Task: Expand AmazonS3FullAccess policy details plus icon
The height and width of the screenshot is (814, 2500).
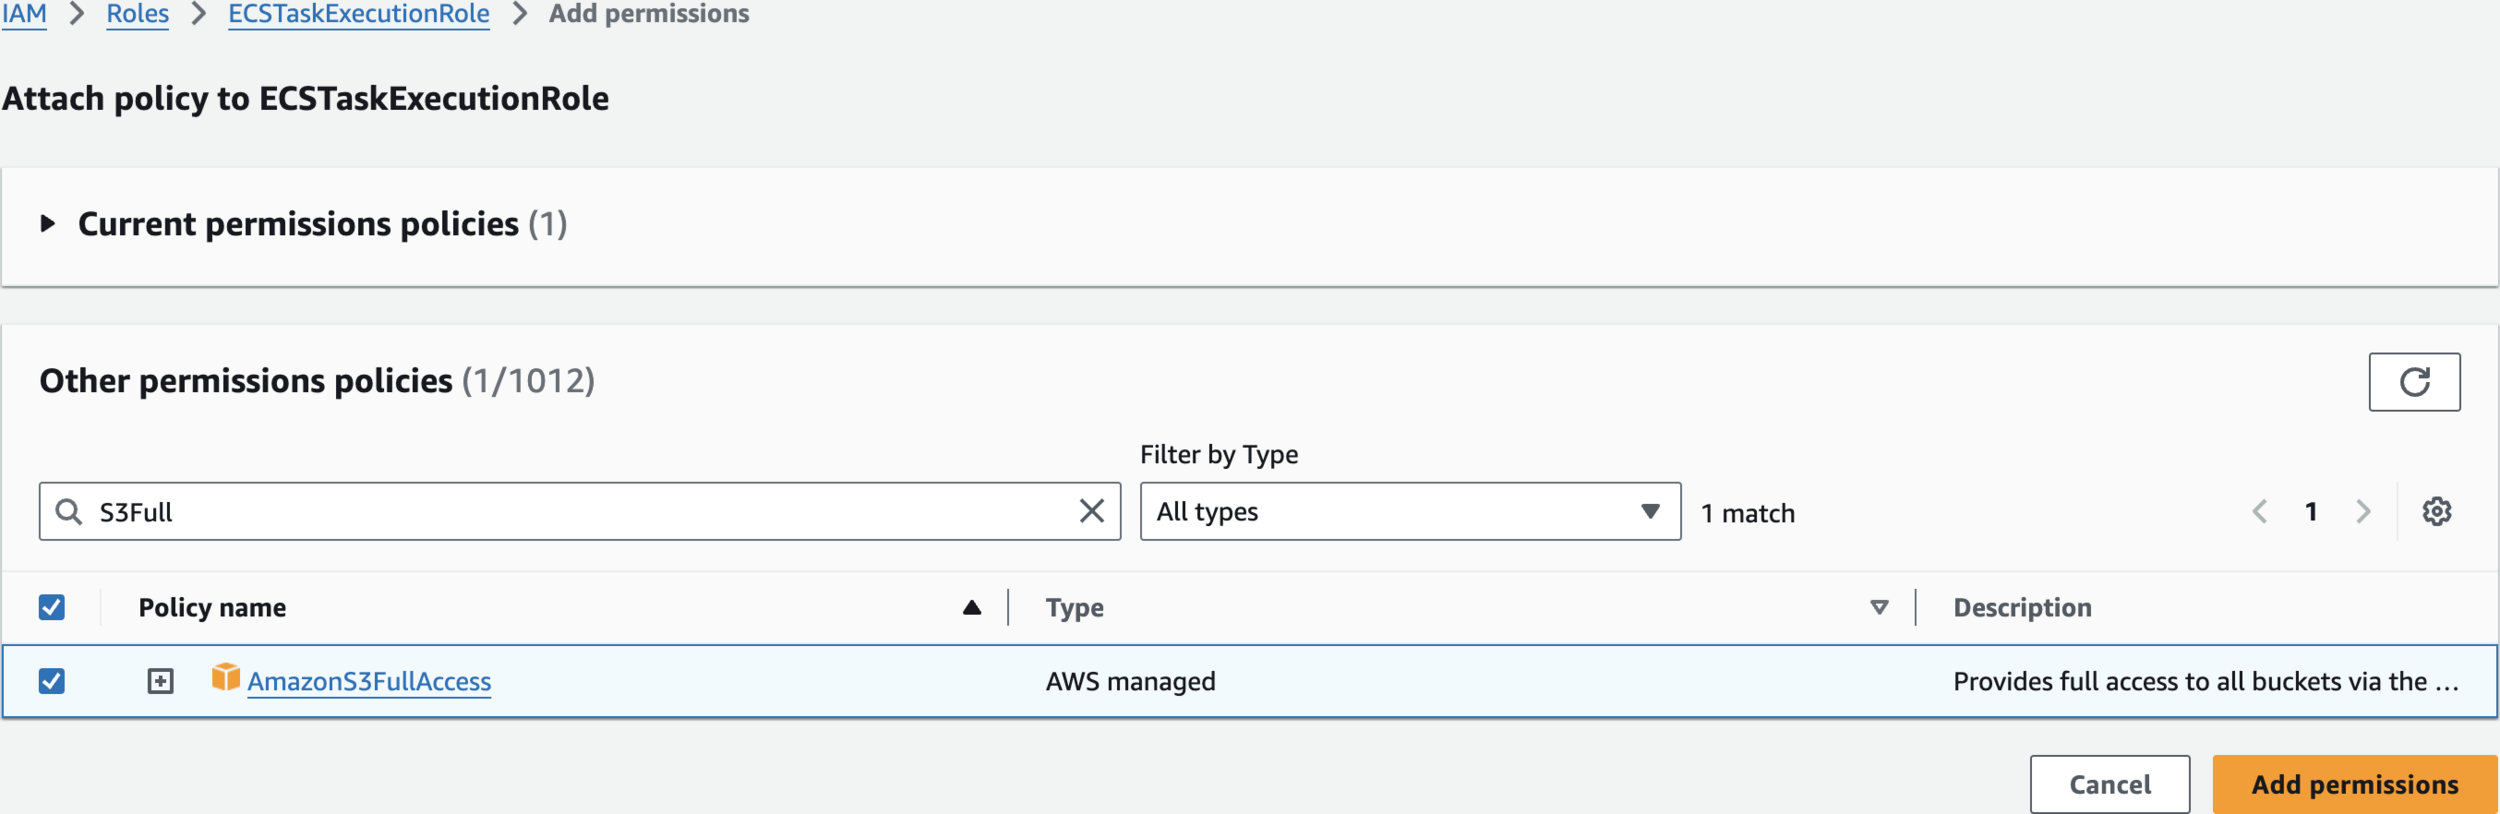Action: tap(160, 681)
